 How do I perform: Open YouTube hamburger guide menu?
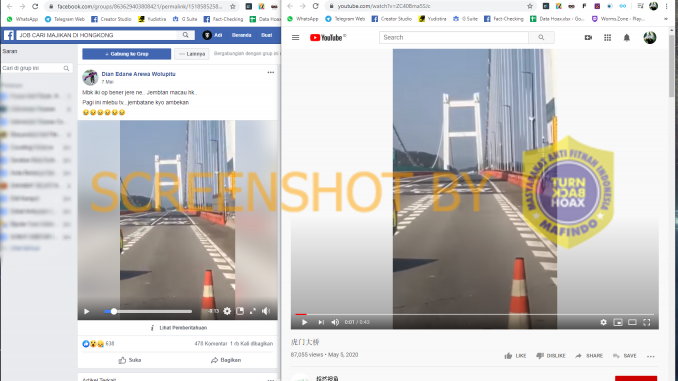click(295, 38)
